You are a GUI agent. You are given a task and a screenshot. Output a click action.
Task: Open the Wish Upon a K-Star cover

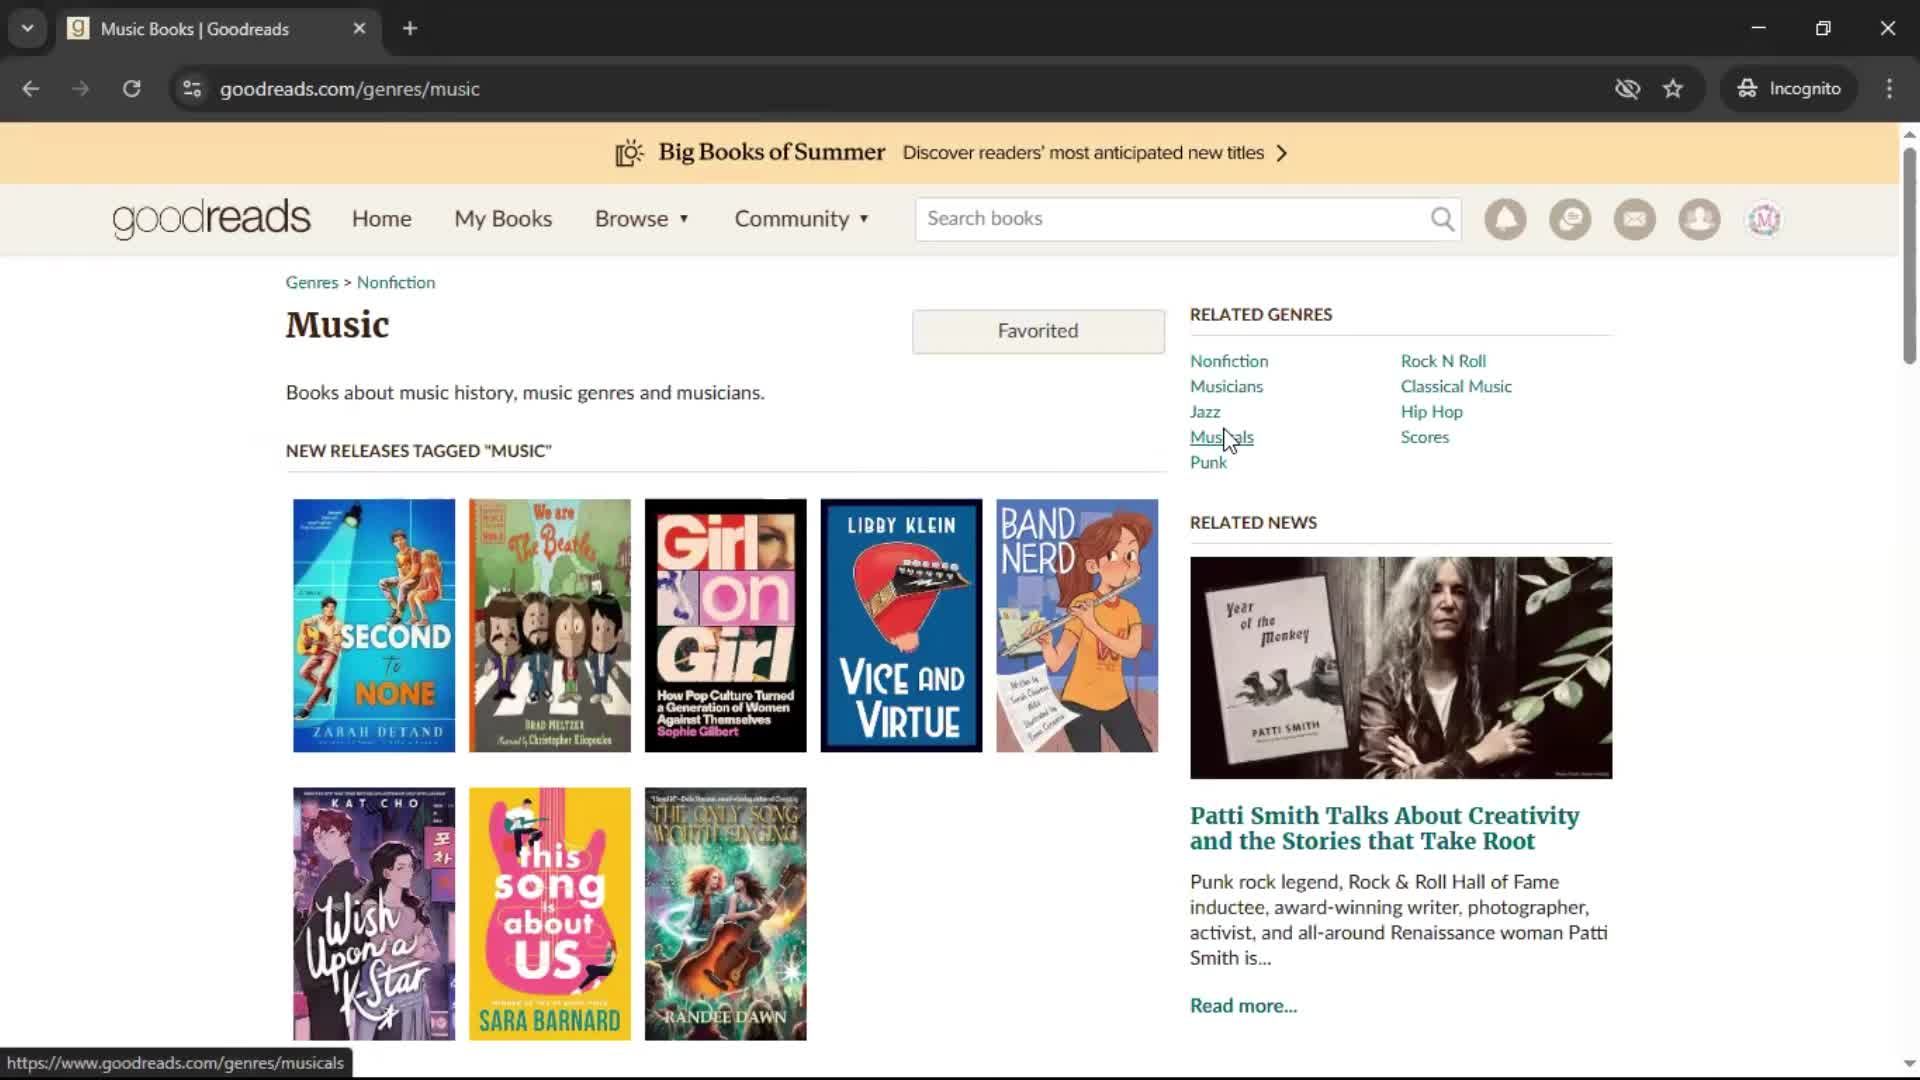point(374,914)
